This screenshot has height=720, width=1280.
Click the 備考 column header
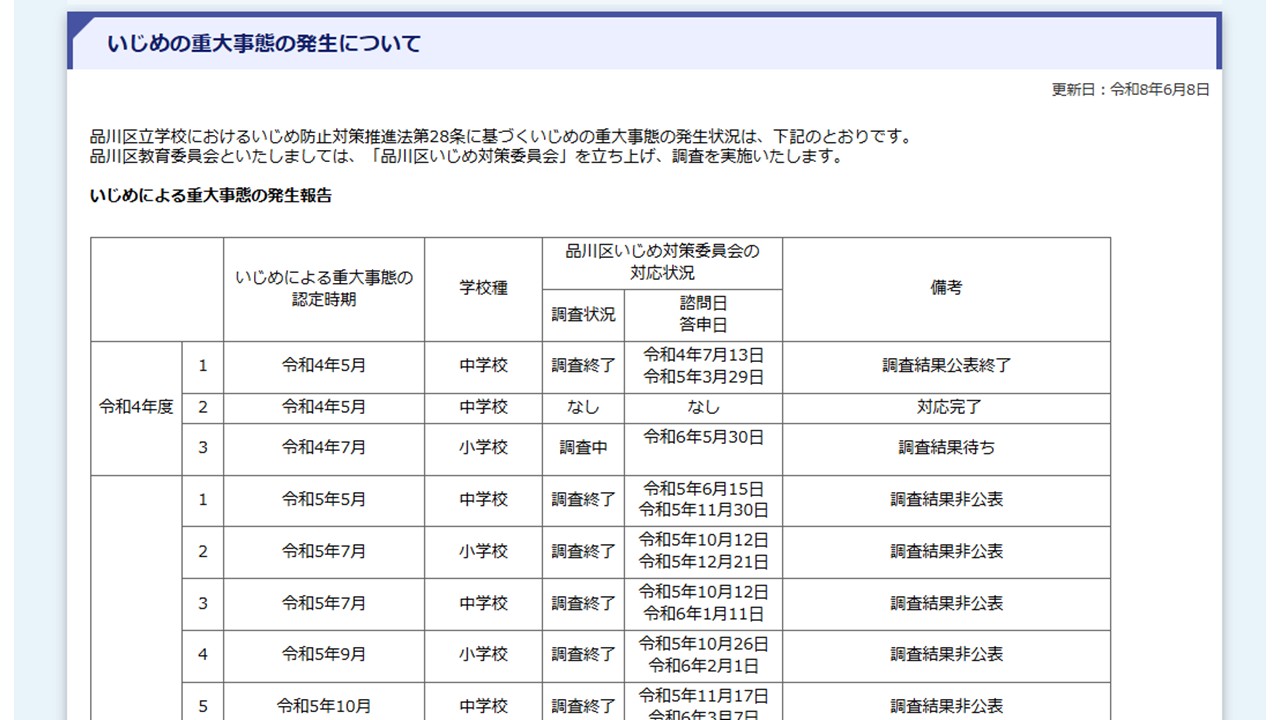pos(946,288)
